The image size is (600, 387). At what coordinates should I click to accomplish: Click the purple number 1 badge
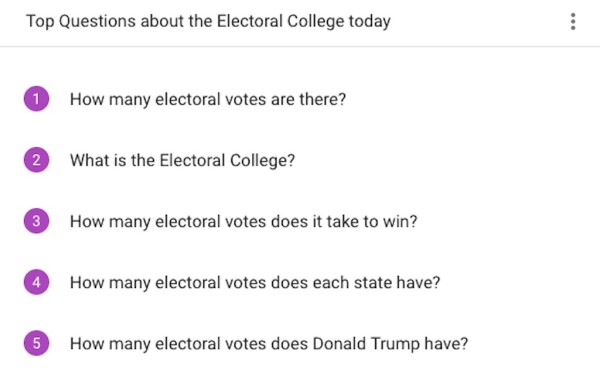(x=36, y=99)
